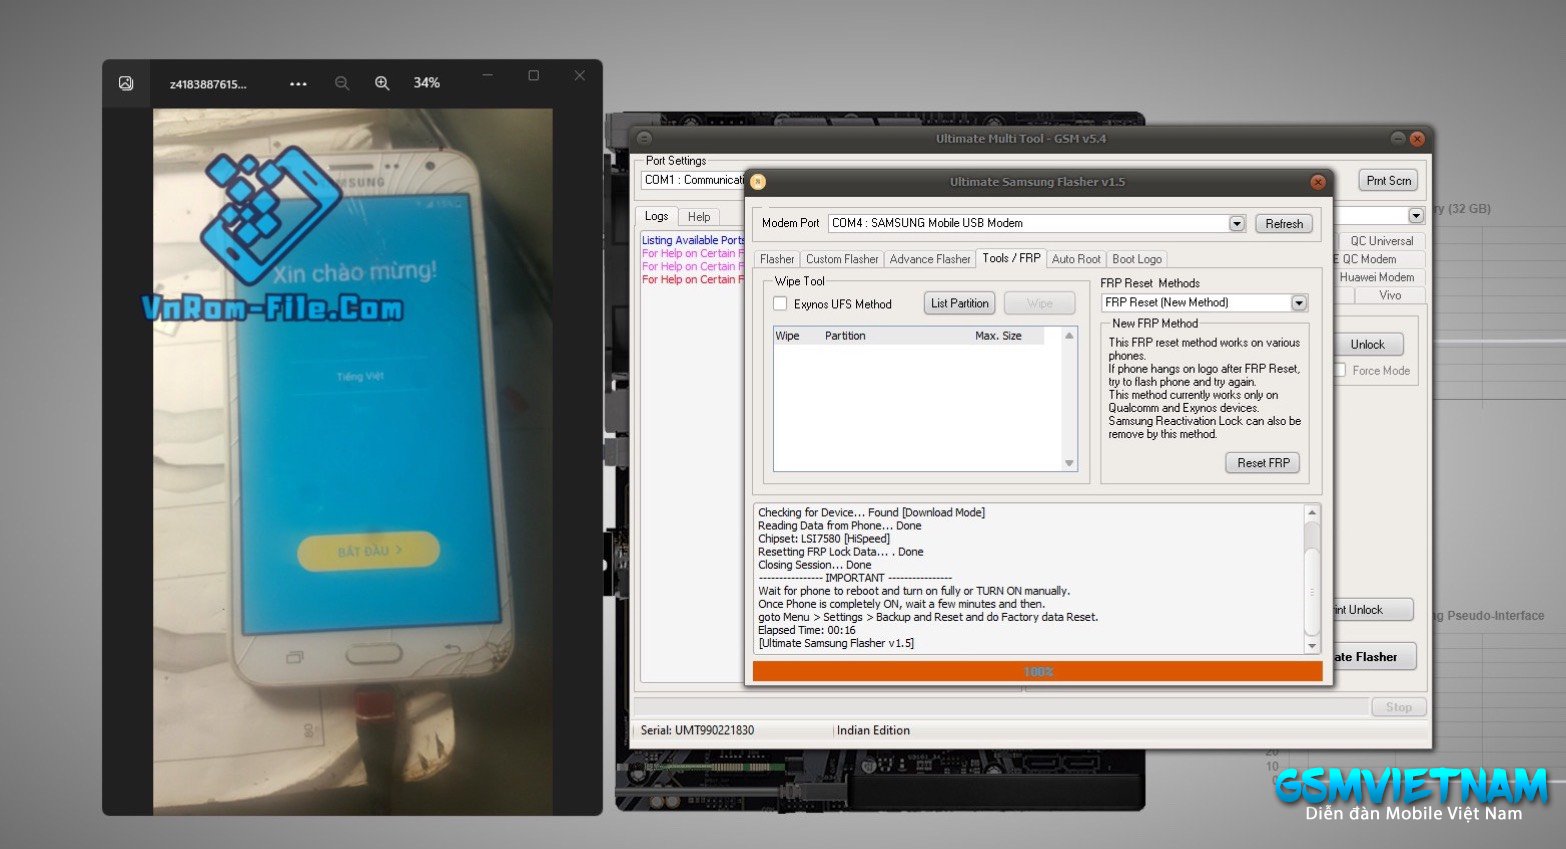Image resolution: width=1566 pixels, height=849 pixels.
Task: Expand the device model dropdown in UMT window
Action: (x=1416, y=216)
